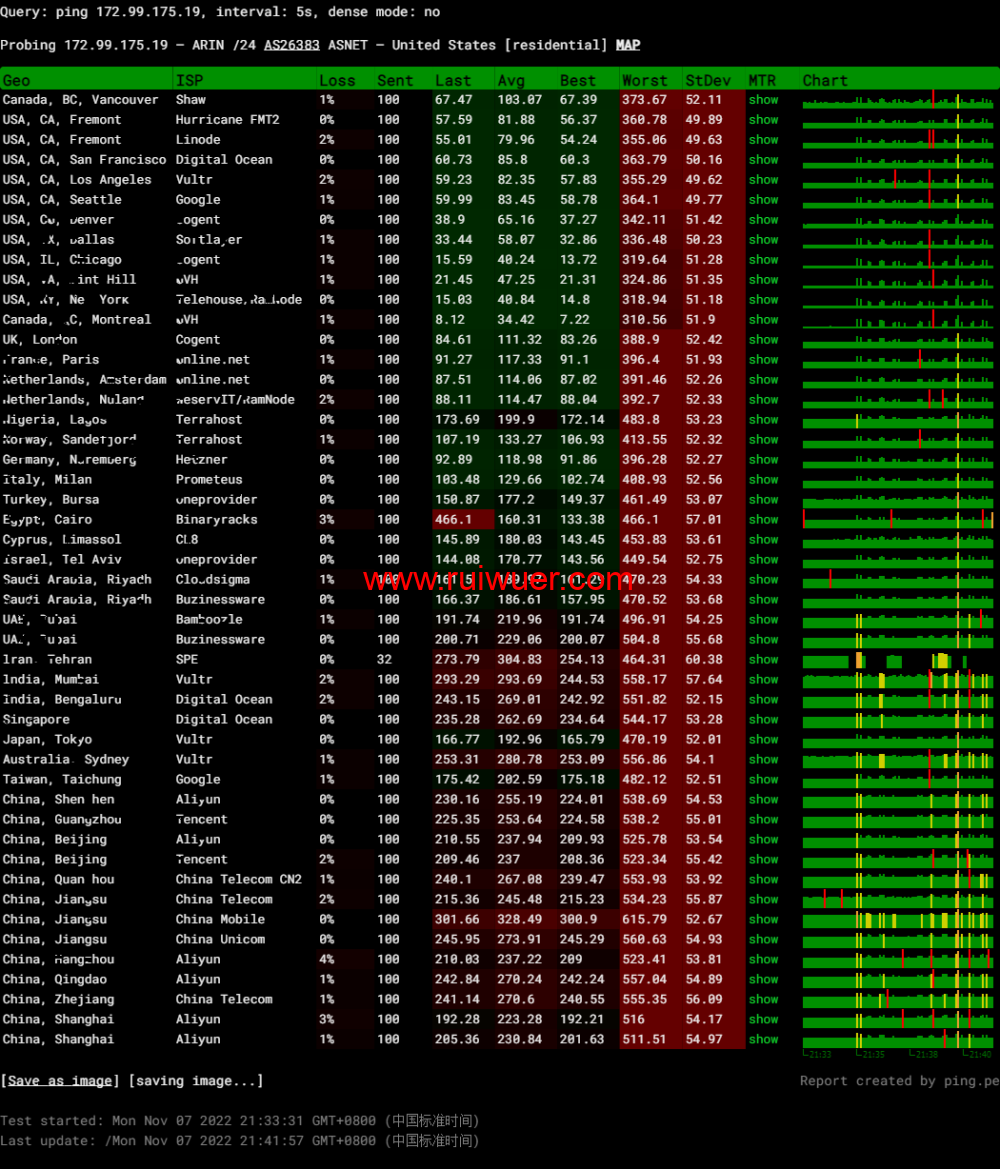Show MTR for Singapore Digital Ocean row
The width and height of the screenshot is (1000, 1169).
pos(763,720)
